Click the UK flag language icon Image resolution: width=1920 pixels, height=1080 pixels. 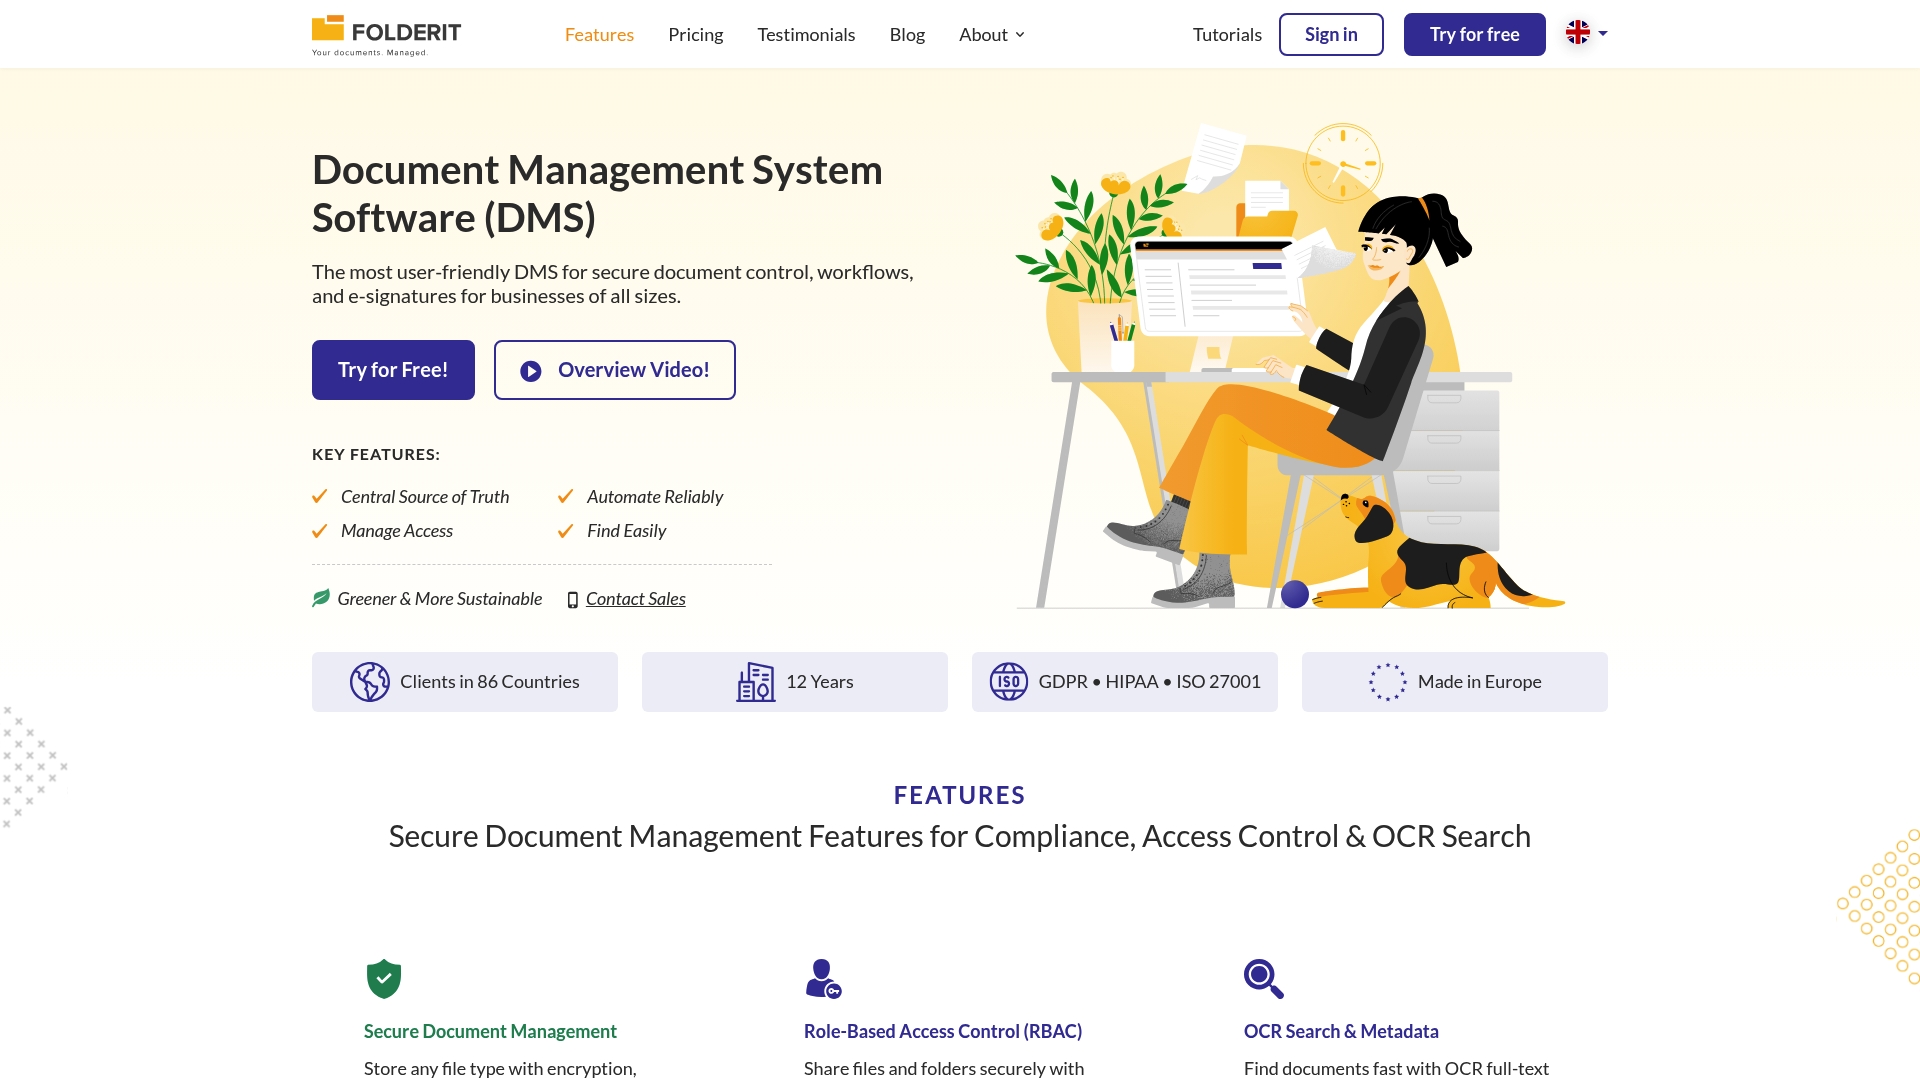tap(1578, 33)
